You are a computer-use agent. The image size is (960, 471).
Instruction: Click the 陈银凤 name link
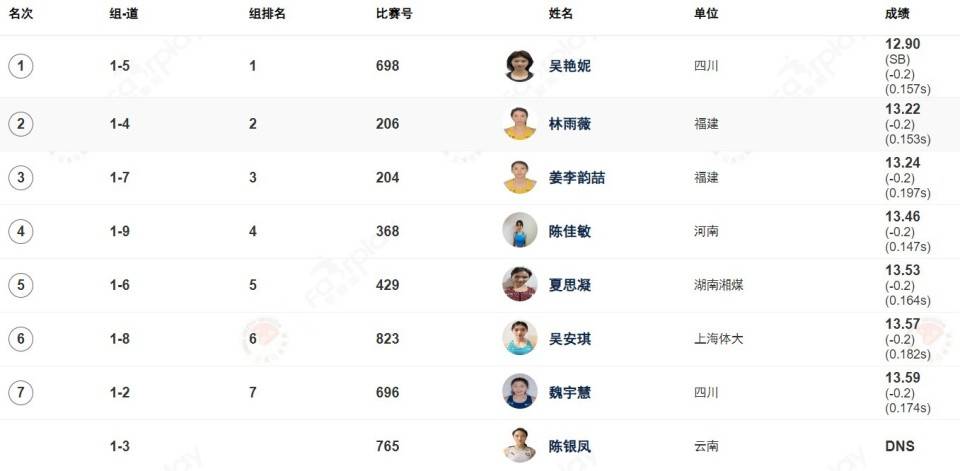(x=570, y=446)
